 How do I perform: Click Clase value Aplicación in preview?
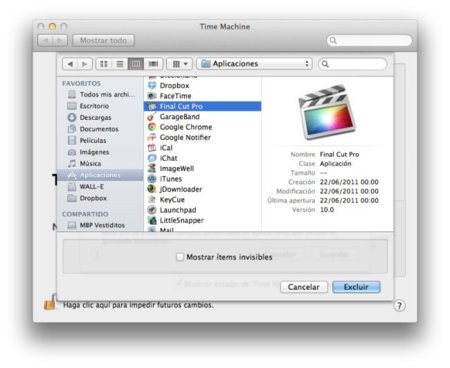point(335,164)
